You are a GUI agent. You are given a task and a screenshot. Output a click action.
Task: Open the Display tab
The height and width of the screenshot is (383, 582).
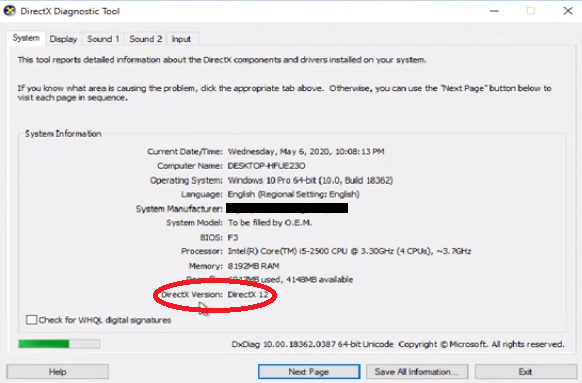click(x=63, y=39)
